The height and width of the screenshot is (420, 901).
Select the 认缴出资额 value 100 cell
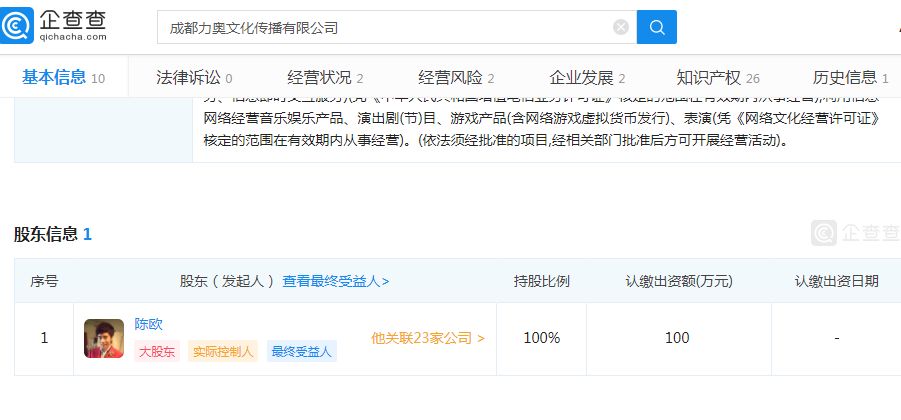(x=679, y=338)
